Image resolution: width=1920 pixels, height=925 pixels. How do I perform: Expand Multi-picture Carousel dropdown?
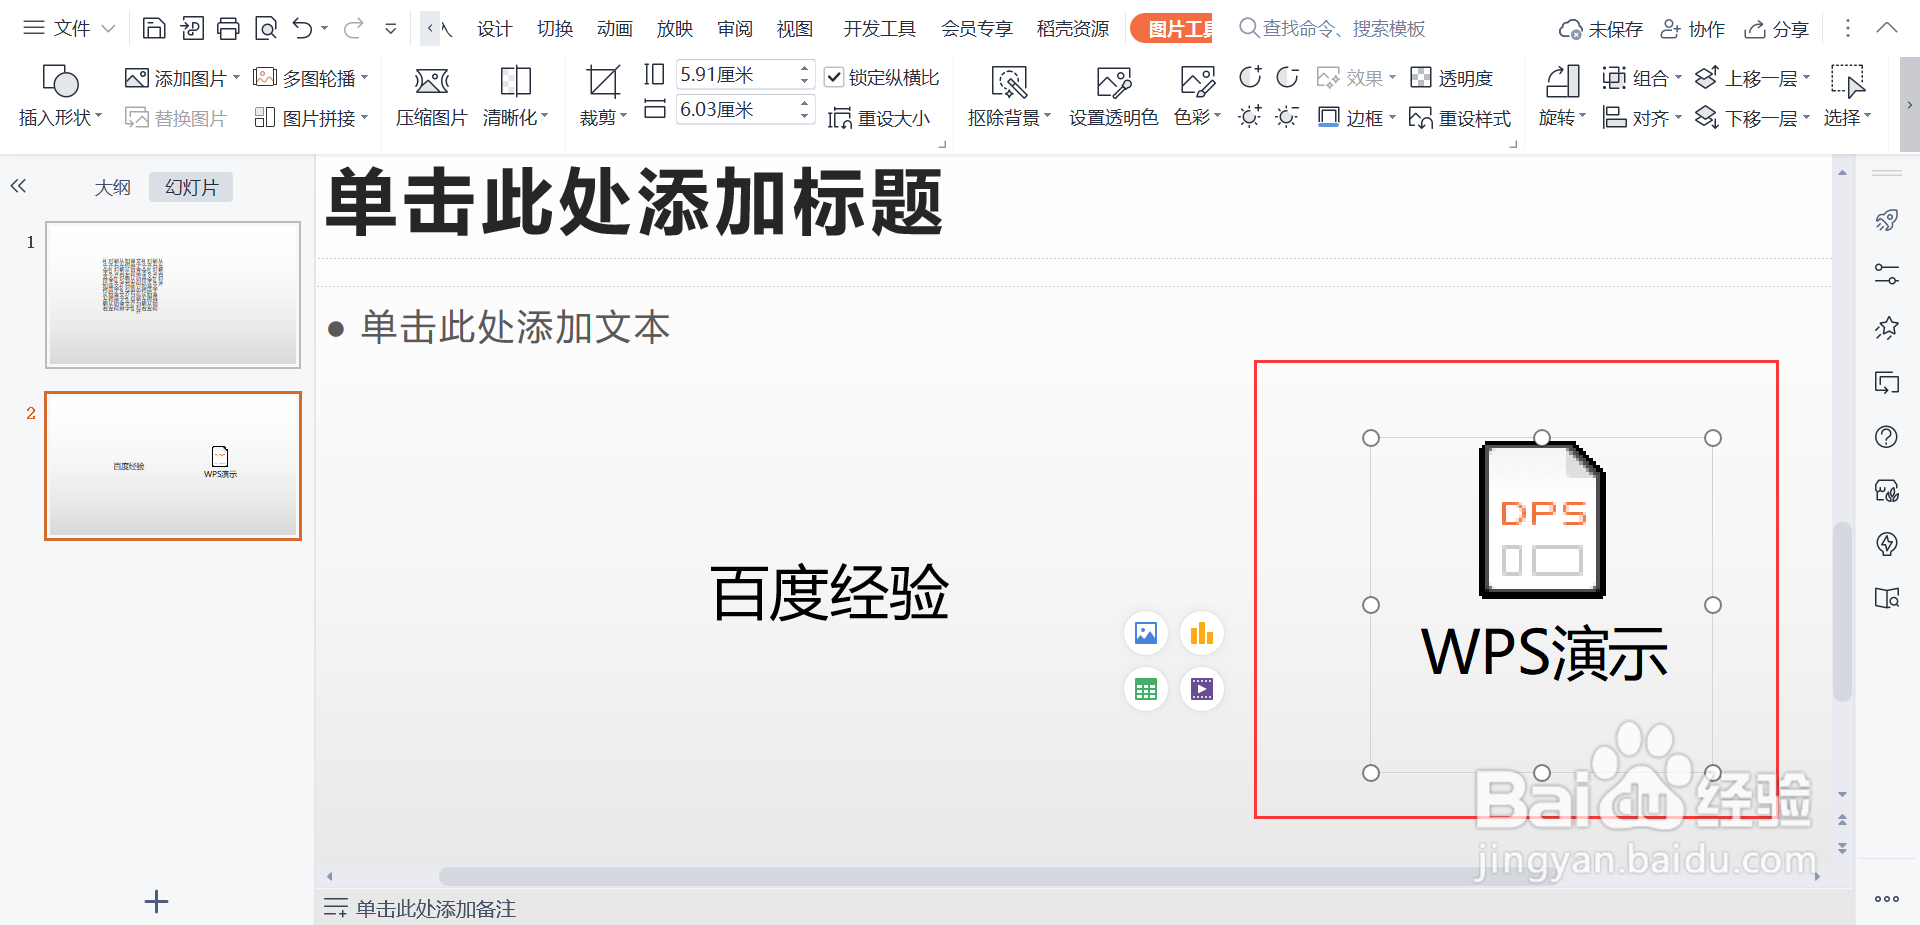tap(365, 77)
